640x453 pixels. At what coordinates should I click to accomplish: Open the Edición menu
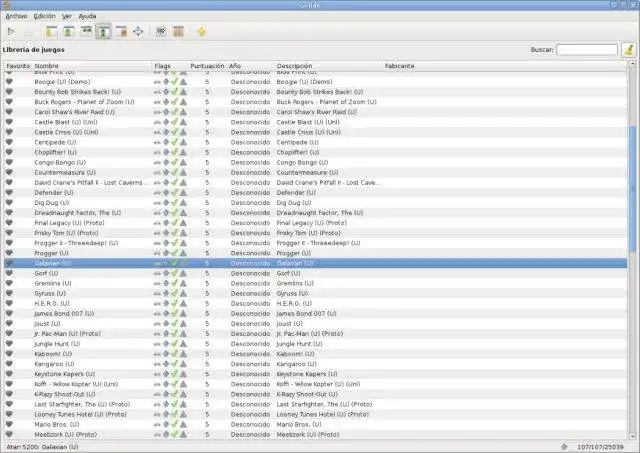pos(44,16)
